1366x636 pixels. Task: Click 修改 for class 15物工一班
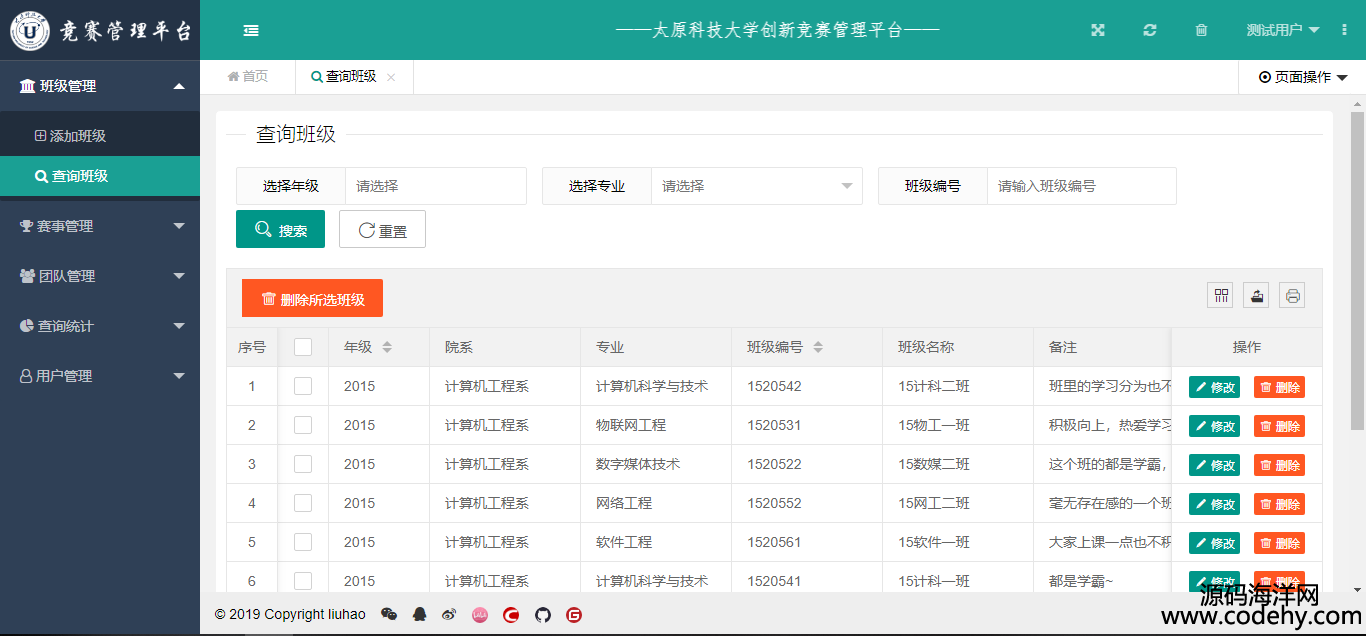(1214, 426)
